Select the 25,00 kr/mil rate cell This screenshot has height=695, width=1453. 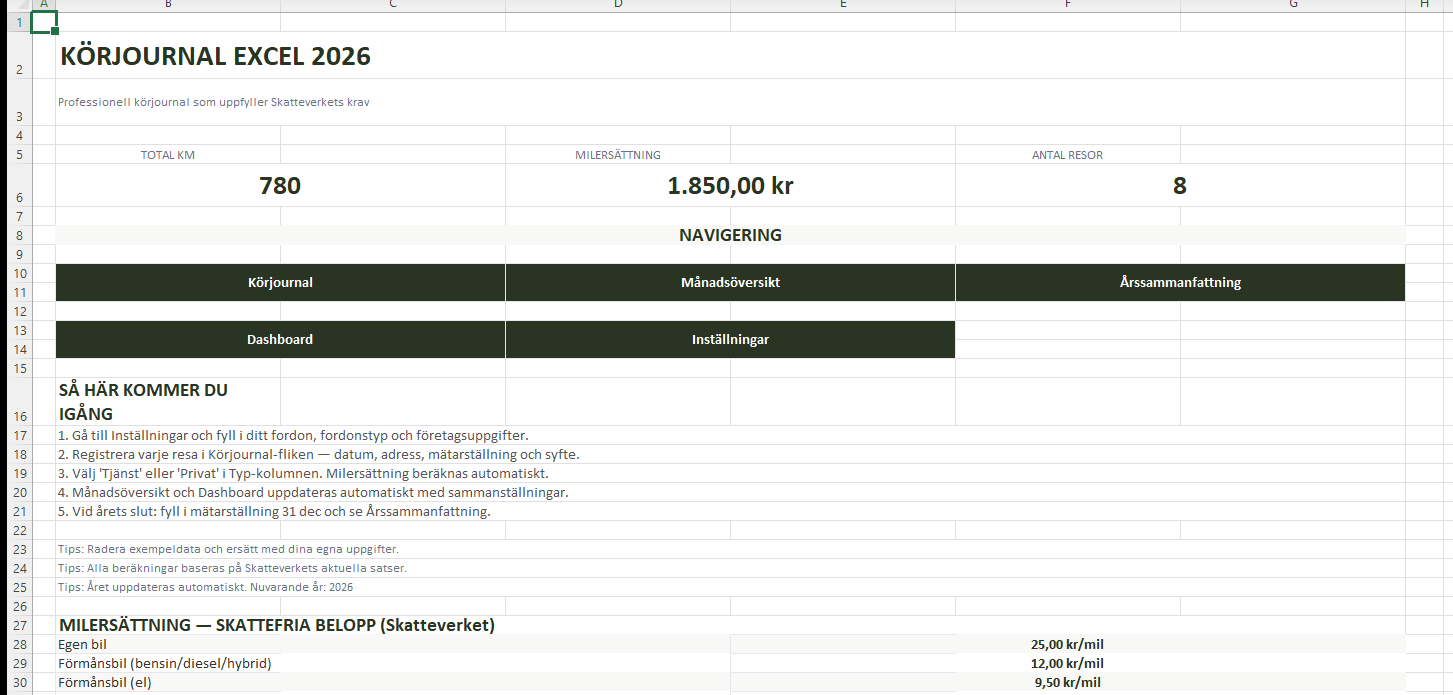tap(1067, 644)
